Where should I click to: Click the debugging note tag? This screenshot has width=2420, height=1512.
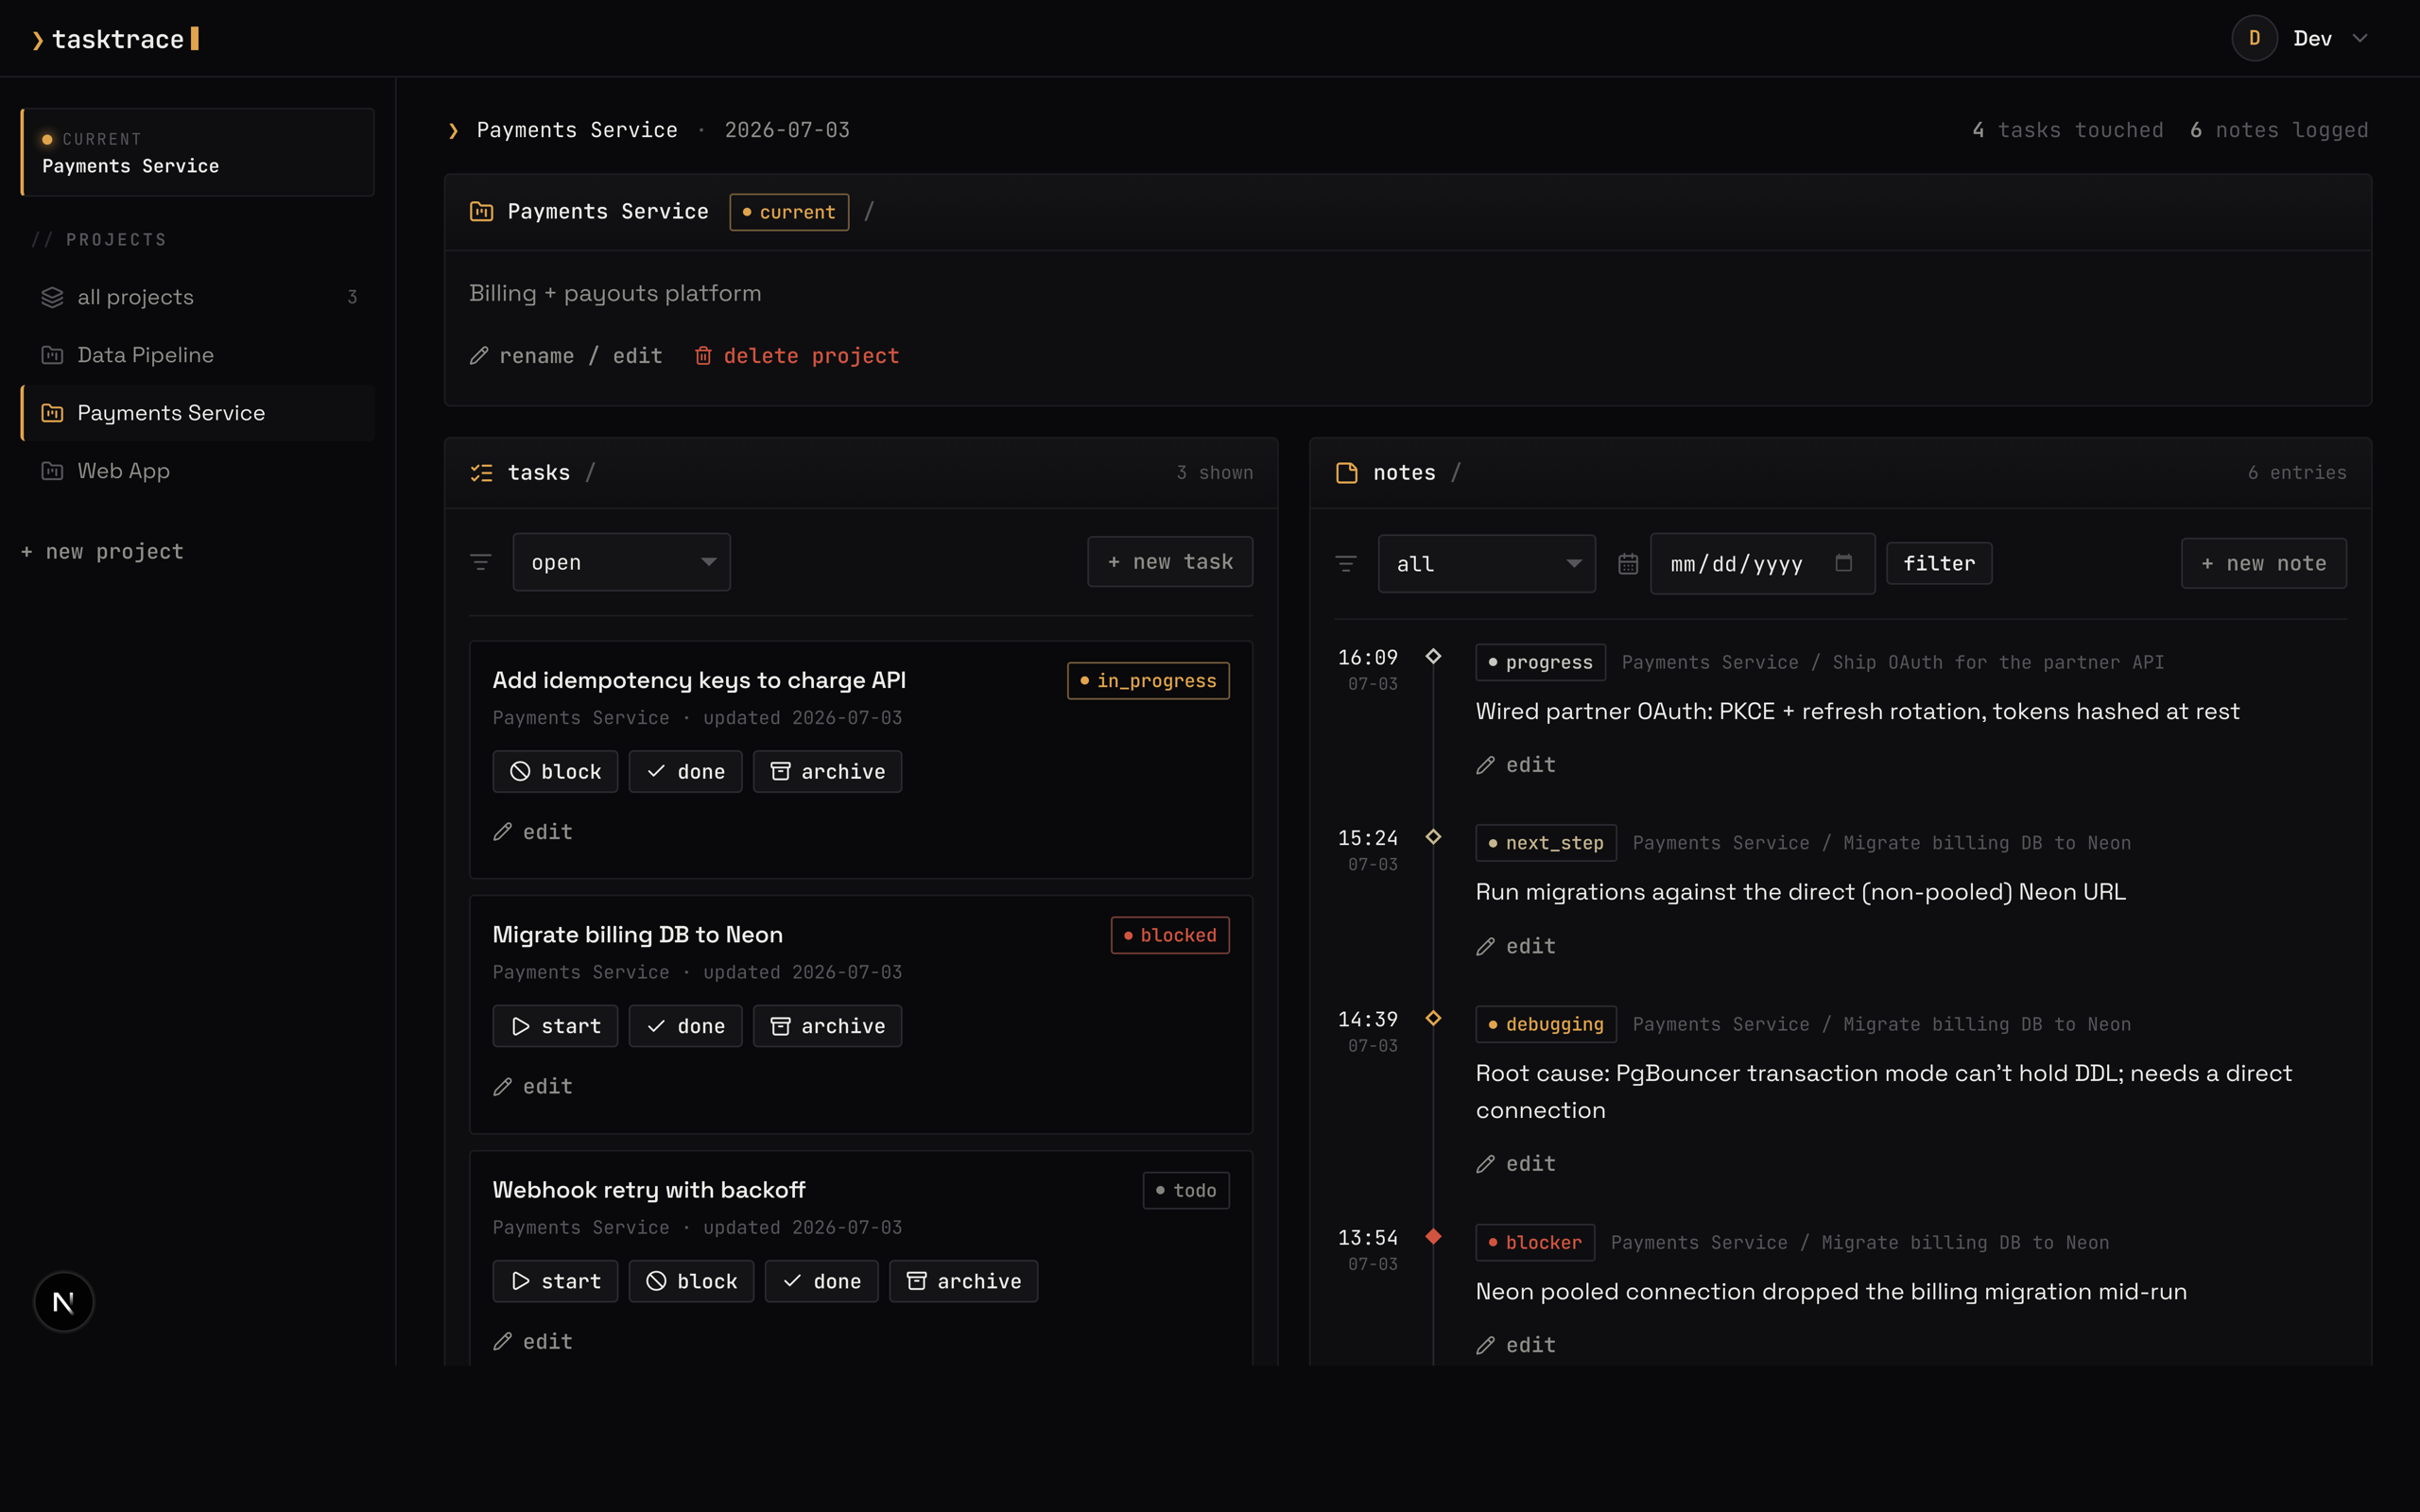pyautogui.click(x=1546, y=1024)
